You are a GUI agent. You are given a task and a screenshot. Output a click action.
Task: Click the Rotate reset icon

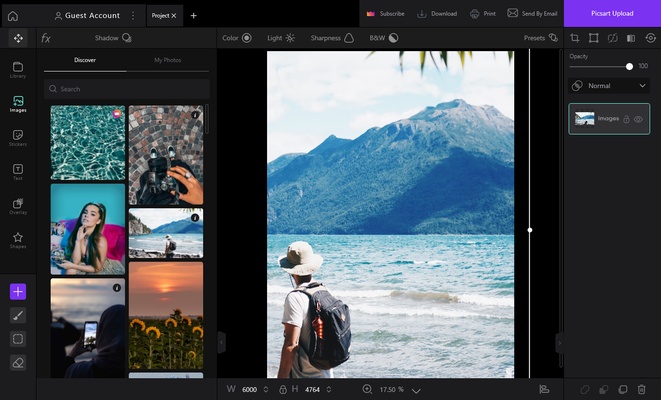coord(650,38)
